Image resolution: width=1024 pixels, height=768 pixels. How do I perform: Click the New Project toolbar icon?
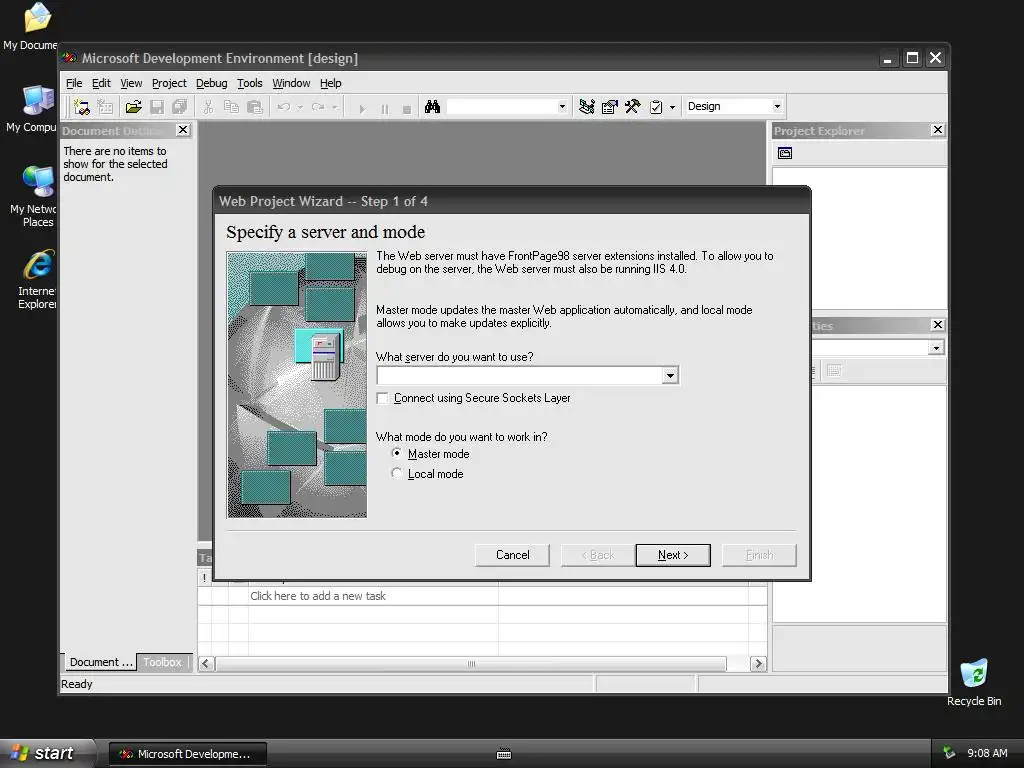pos(82,107)
